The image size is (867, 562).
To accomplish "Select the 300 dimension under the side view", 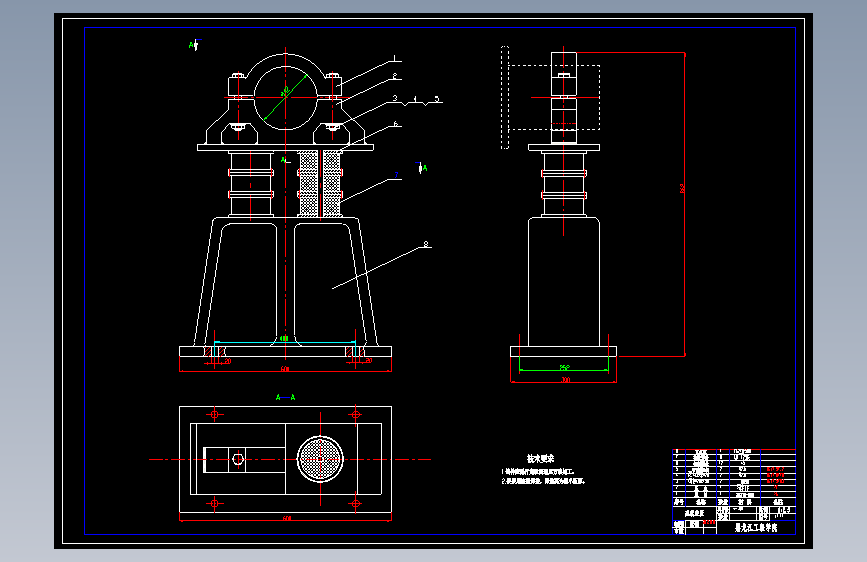I will pos(565,379).
